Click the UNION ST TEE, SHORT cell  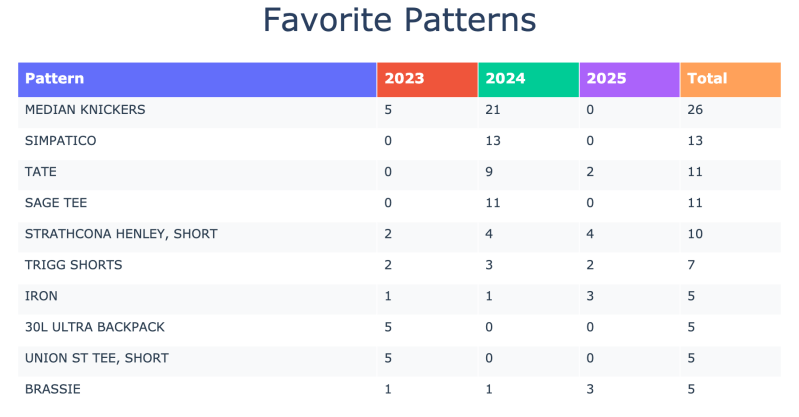(x=96, y=358)
